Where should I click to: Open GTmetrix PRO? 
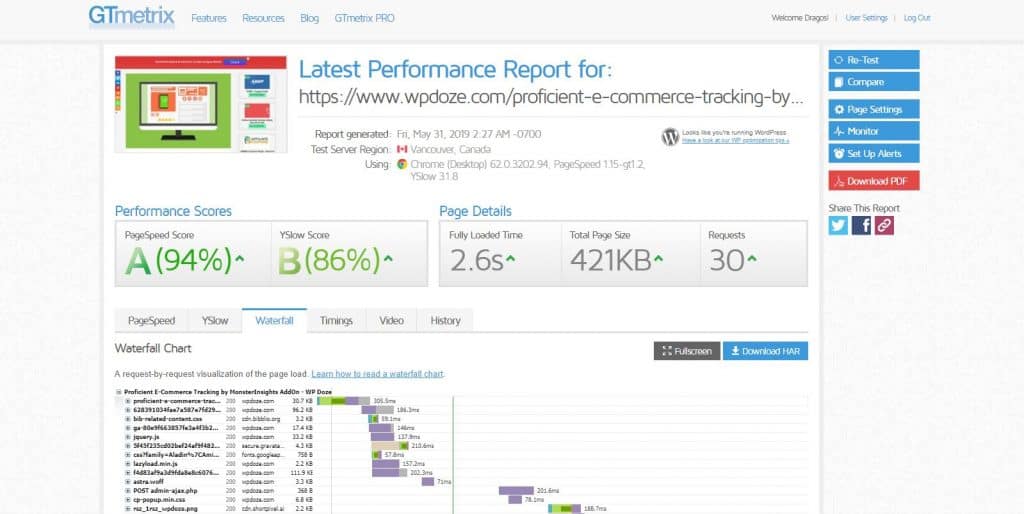[x=364, y=18]
